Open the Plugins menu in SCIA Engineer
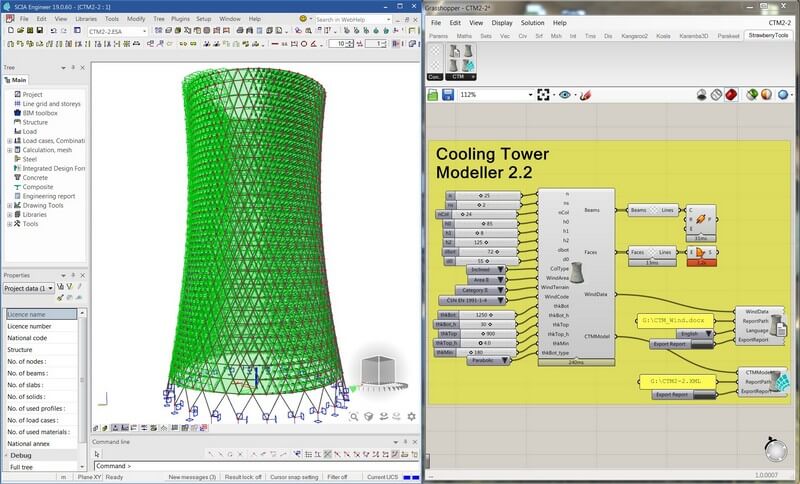The image size is (800, 484). tap(175, 18)
